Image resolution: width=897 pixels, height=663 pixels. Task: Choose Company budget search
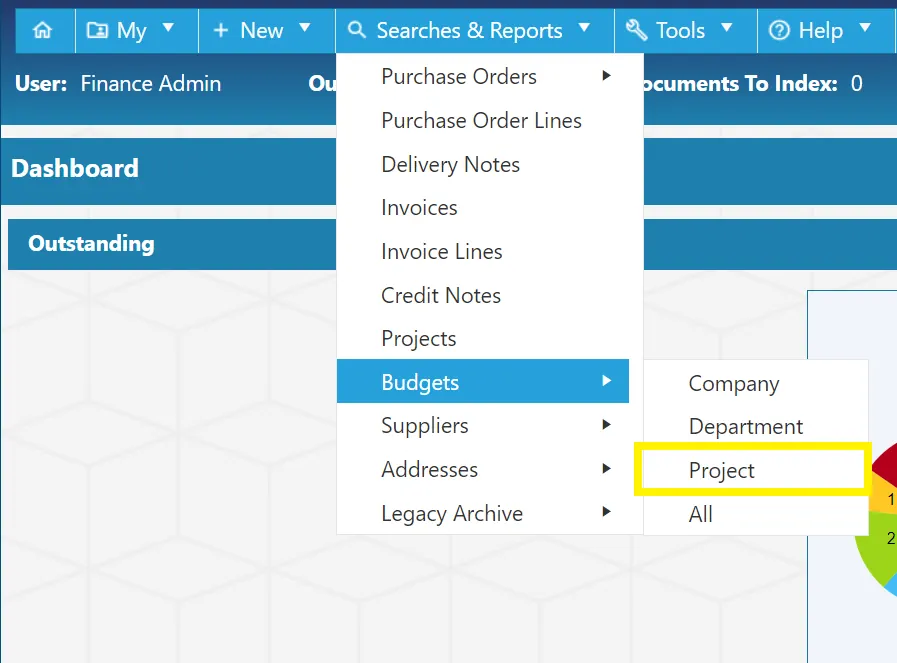[756, 383]
